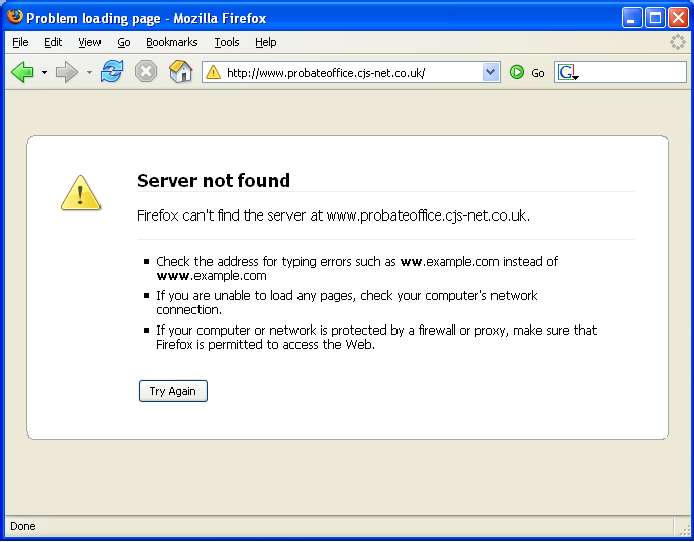Click the grayed Forward arrow button
This screenshot has width=694, height=542.
pos(66,72)
